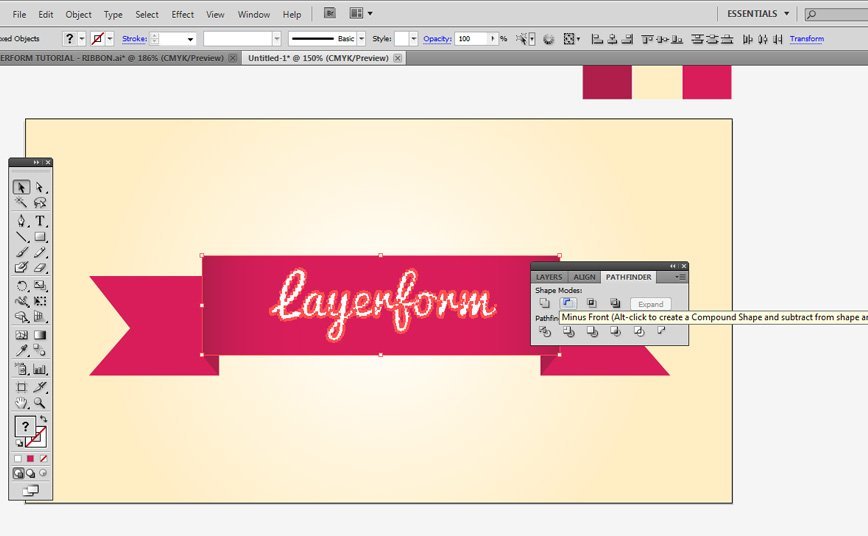
Task: Select the Rotate tool
Action: [22, 286]
